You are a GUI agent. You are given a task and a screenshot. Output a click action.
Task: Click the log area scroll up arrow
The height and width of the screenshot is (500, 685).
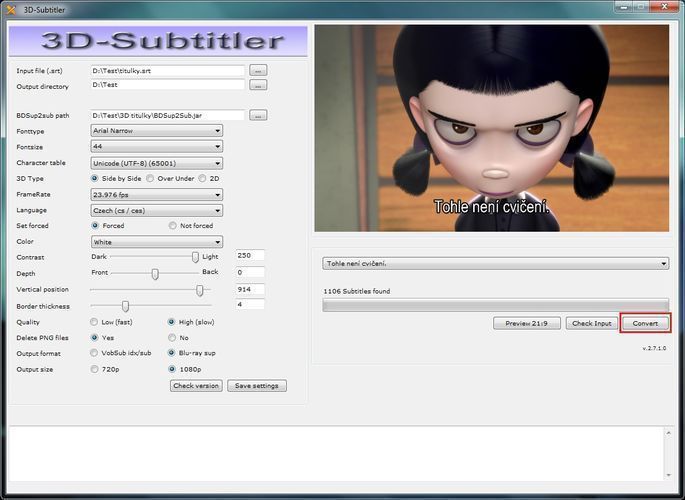(x=668, y=433)
